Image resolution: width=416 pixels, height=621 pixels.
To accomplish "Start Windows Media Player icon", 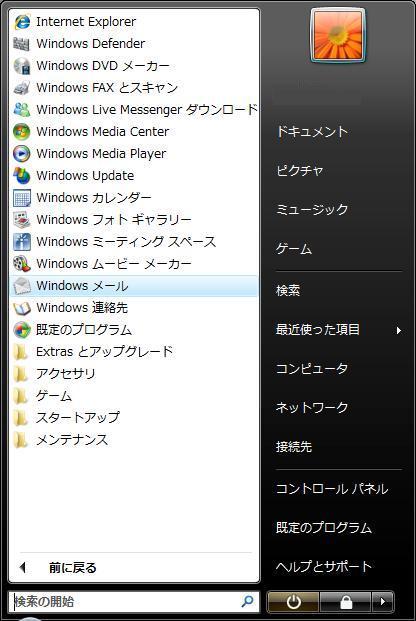I will click(22, 154).
